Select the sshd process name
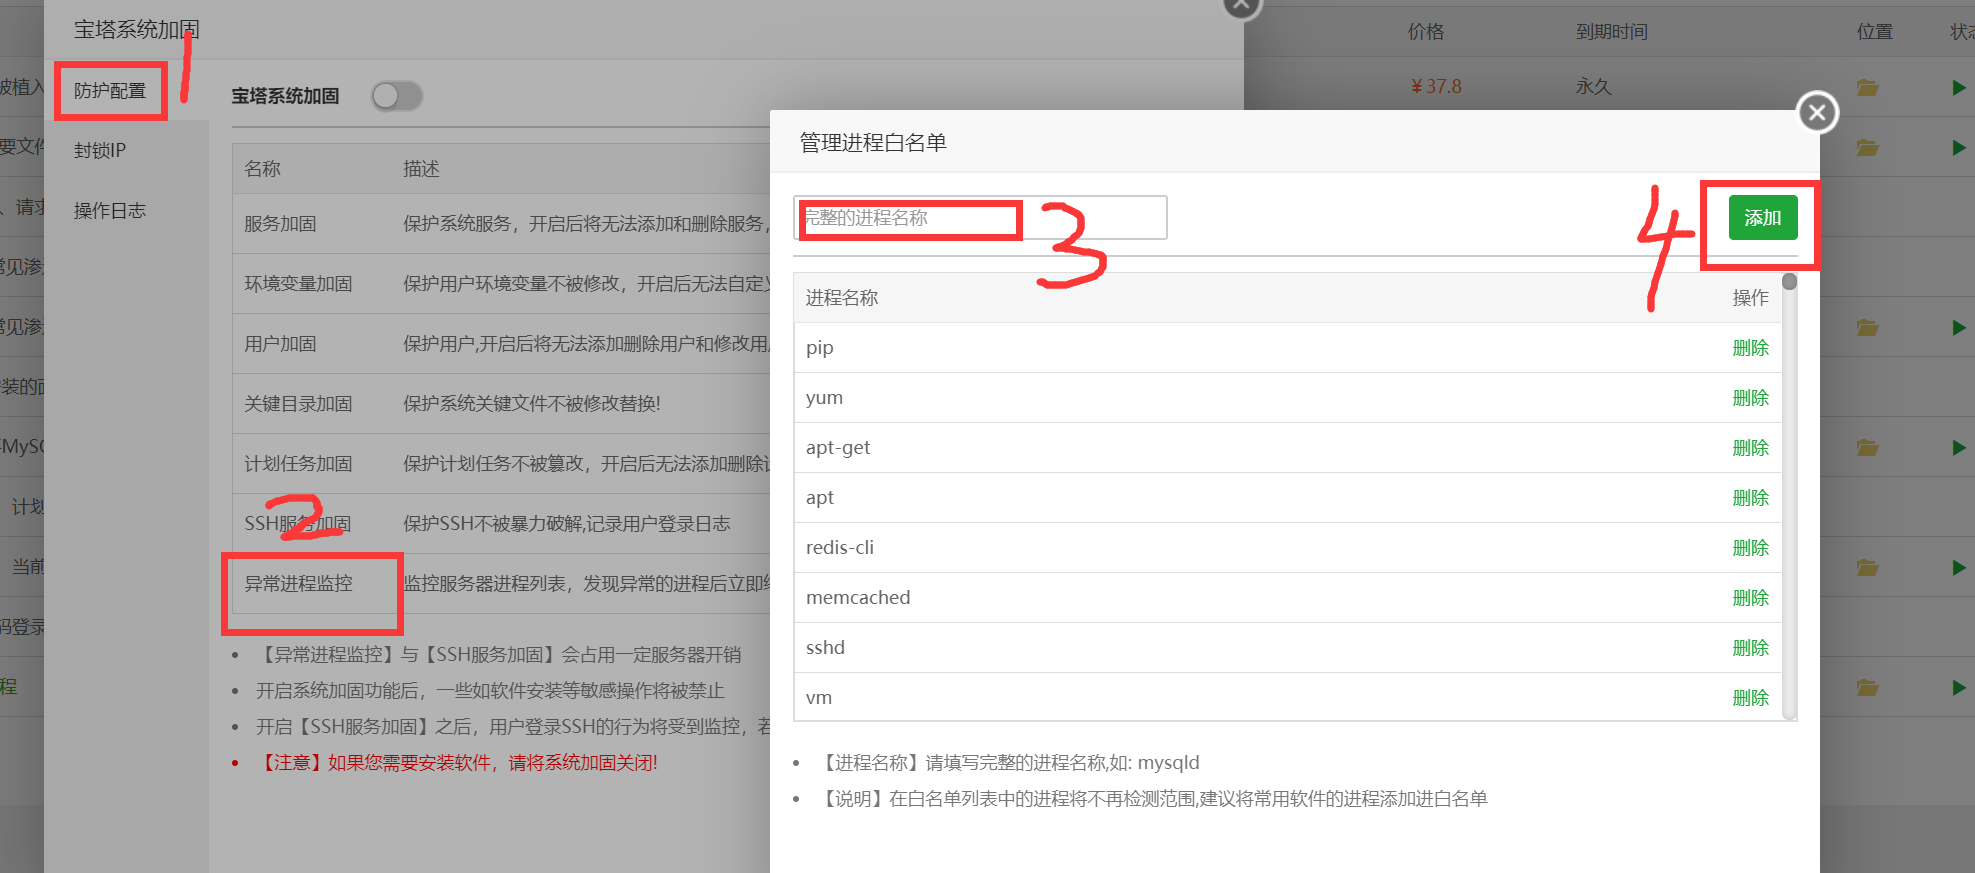Viewport: 1975px width, 873px height. tap(825, 648)
